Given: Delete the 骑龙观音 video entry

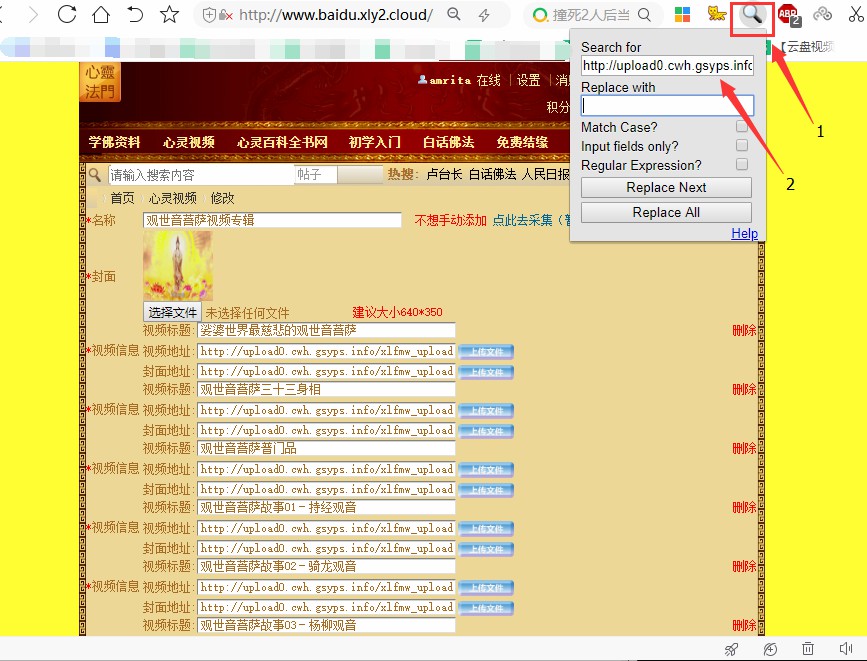Looking at the screenshot, I should 744,566.
